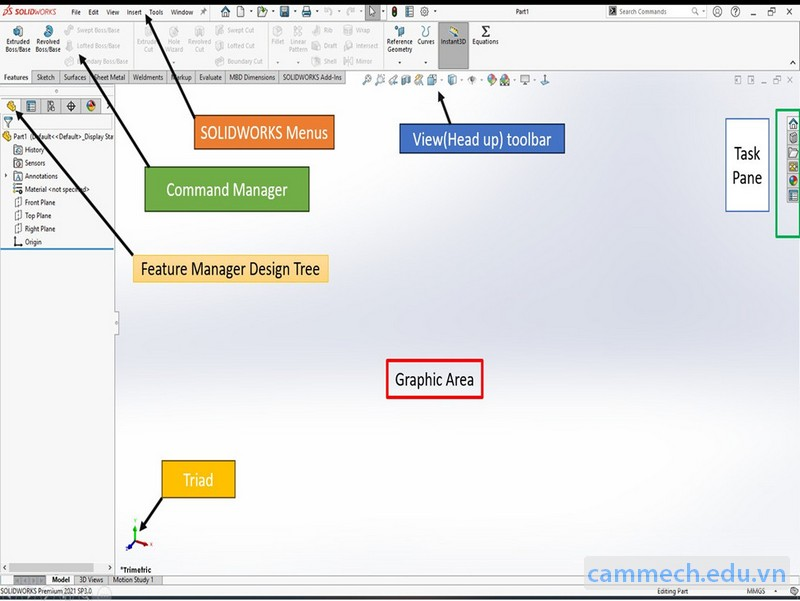Screen dimensions: 800x601
Task: Click Previous View icon
Action: (393, 80)
